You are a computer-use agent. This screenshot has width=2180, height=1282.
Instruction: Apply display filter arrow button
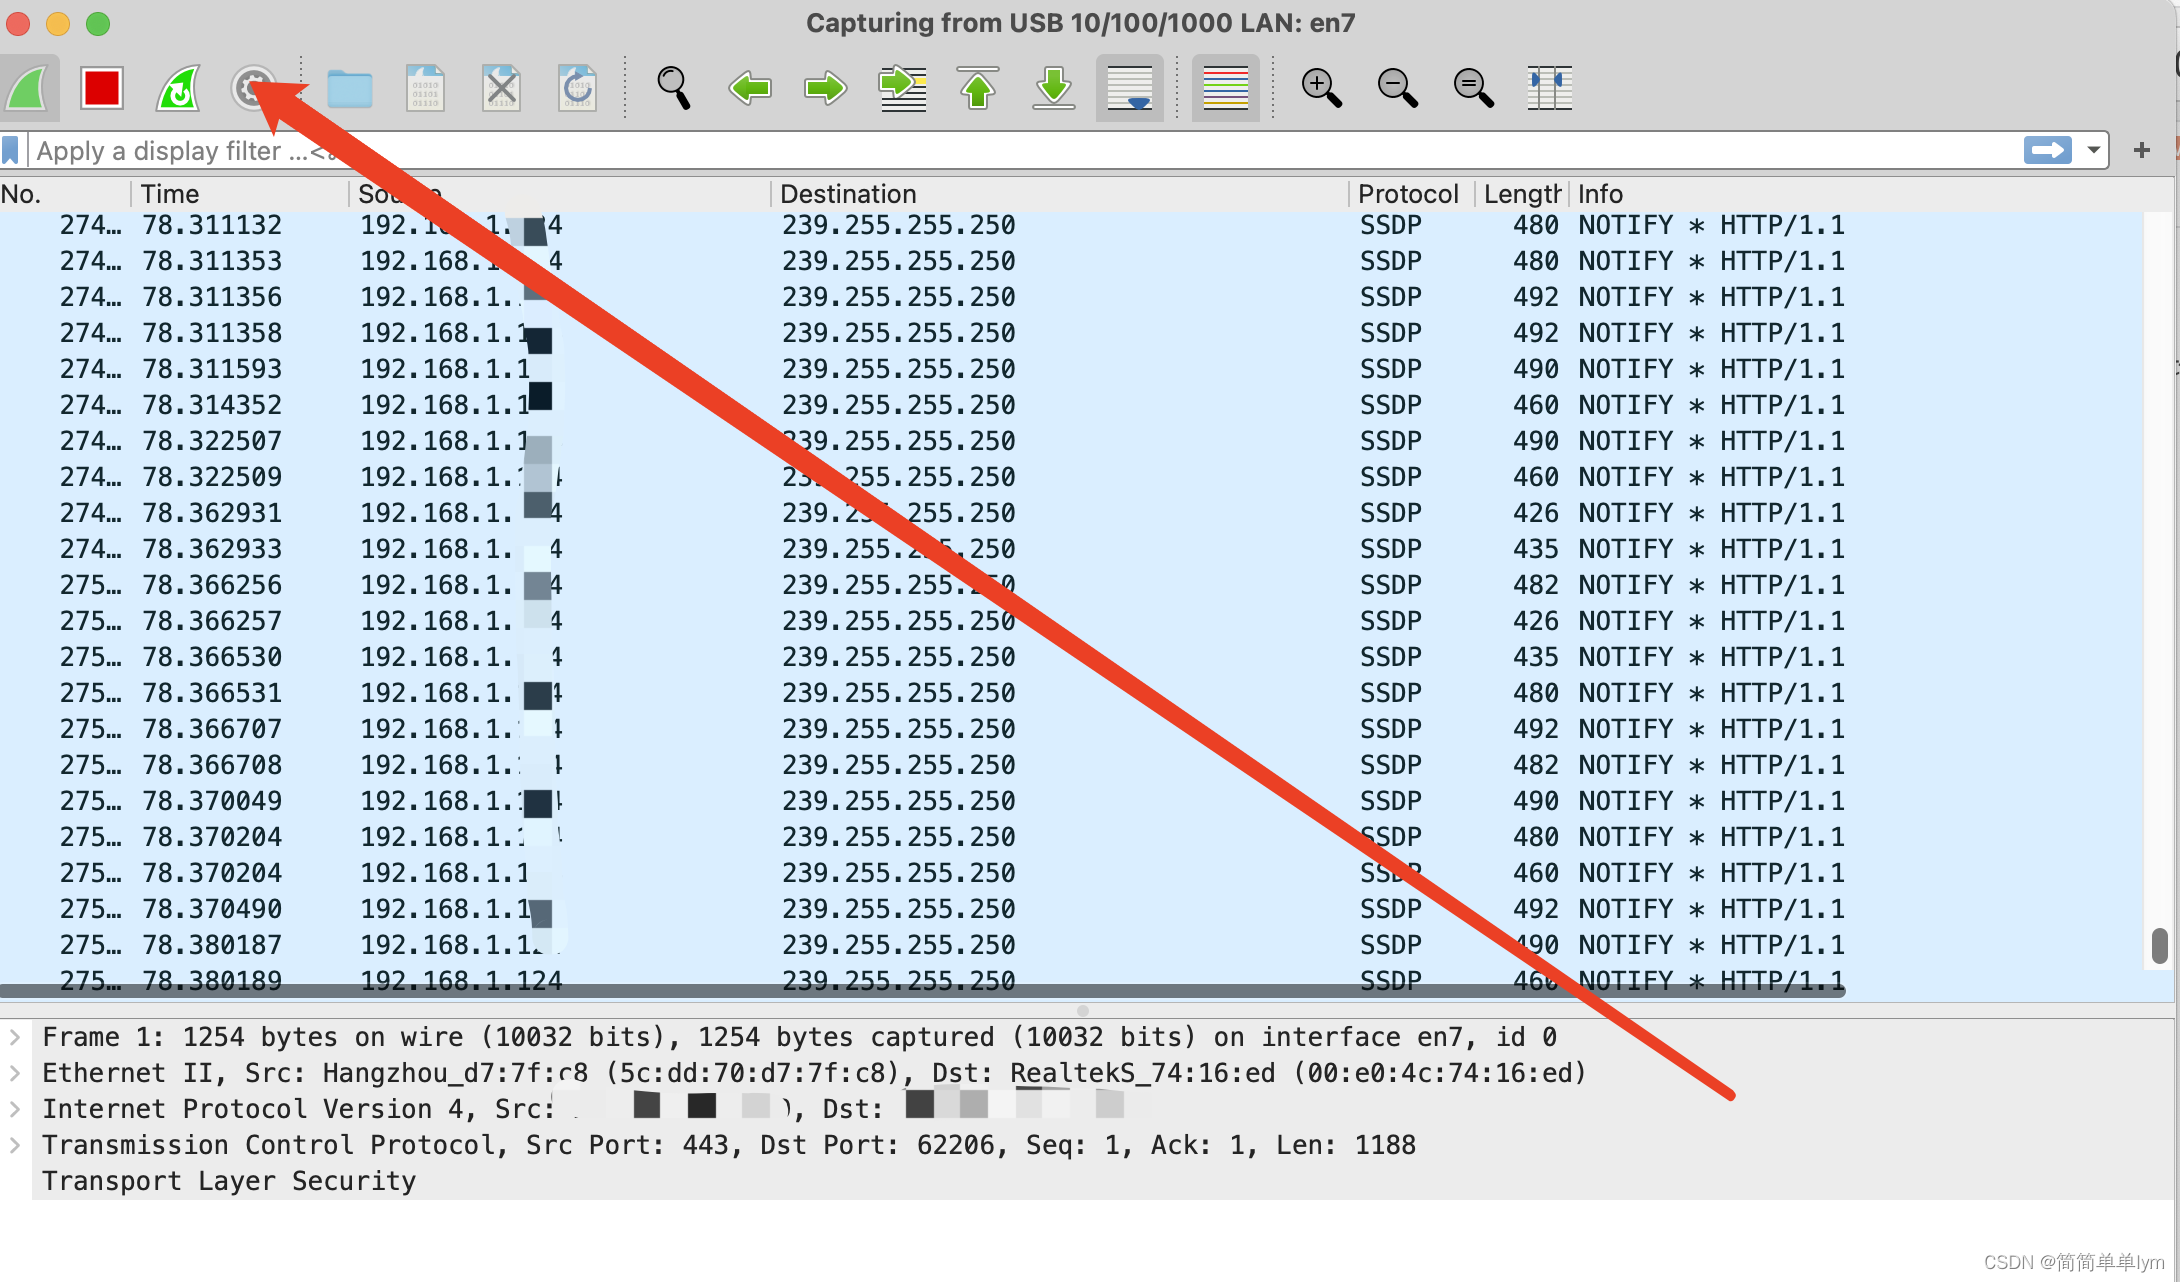coord(2047,151)
